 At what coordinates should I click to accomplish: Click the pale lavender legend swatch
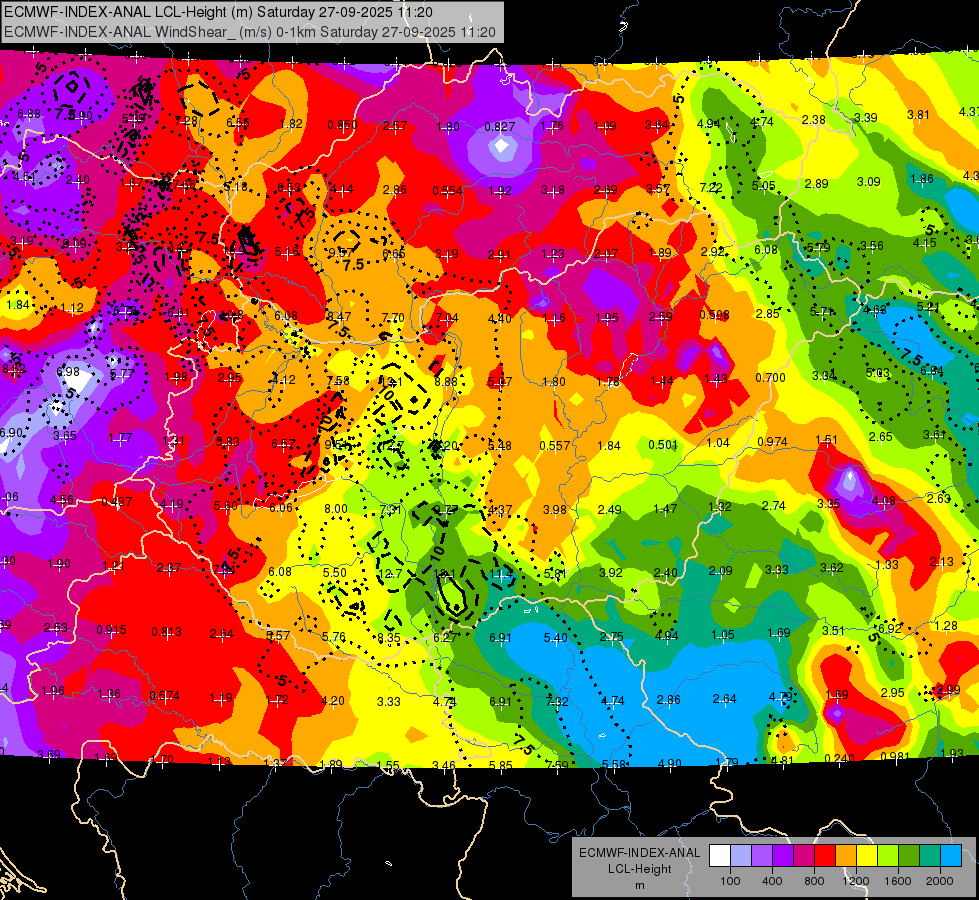[741, 856]
